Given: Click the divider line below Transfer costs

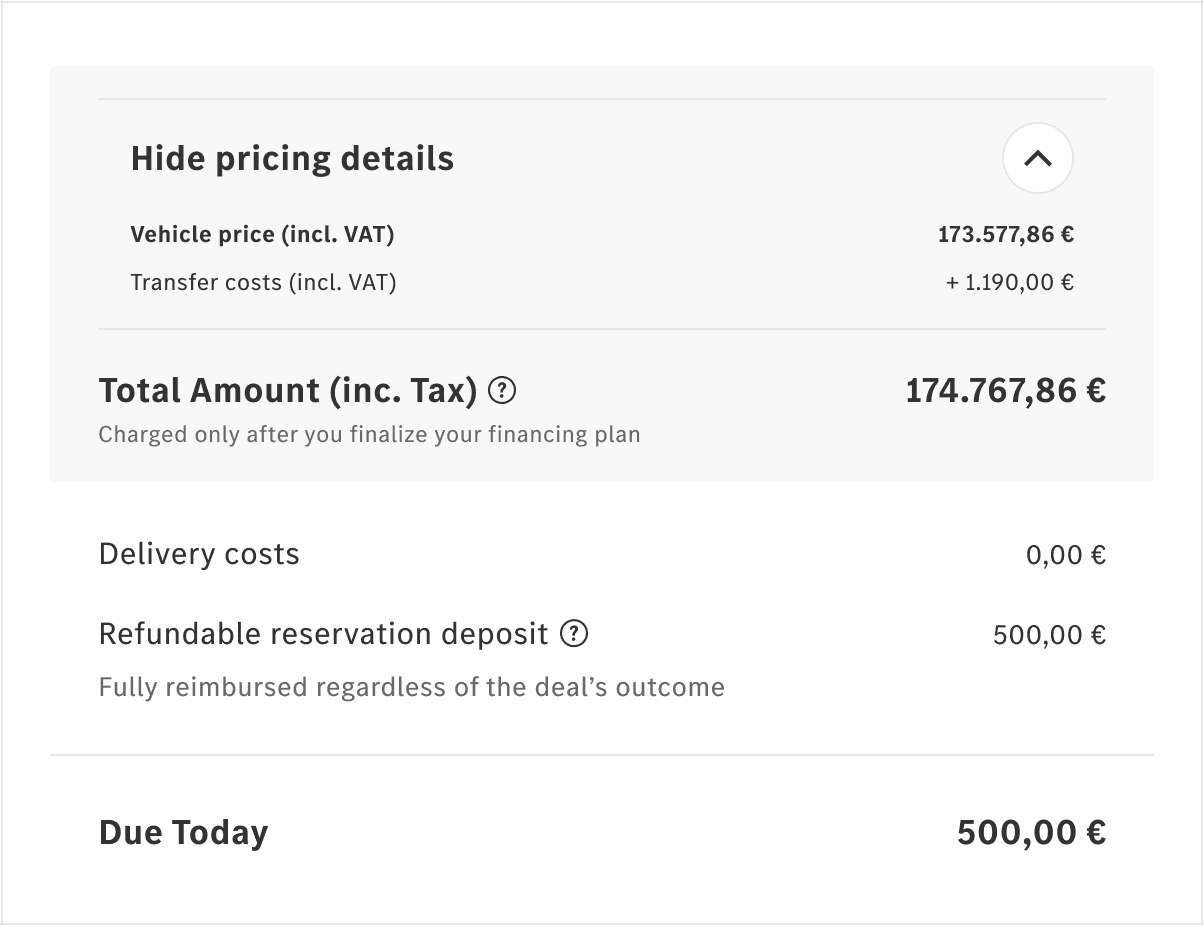Looking at the screenshot, I should [601, 329].
